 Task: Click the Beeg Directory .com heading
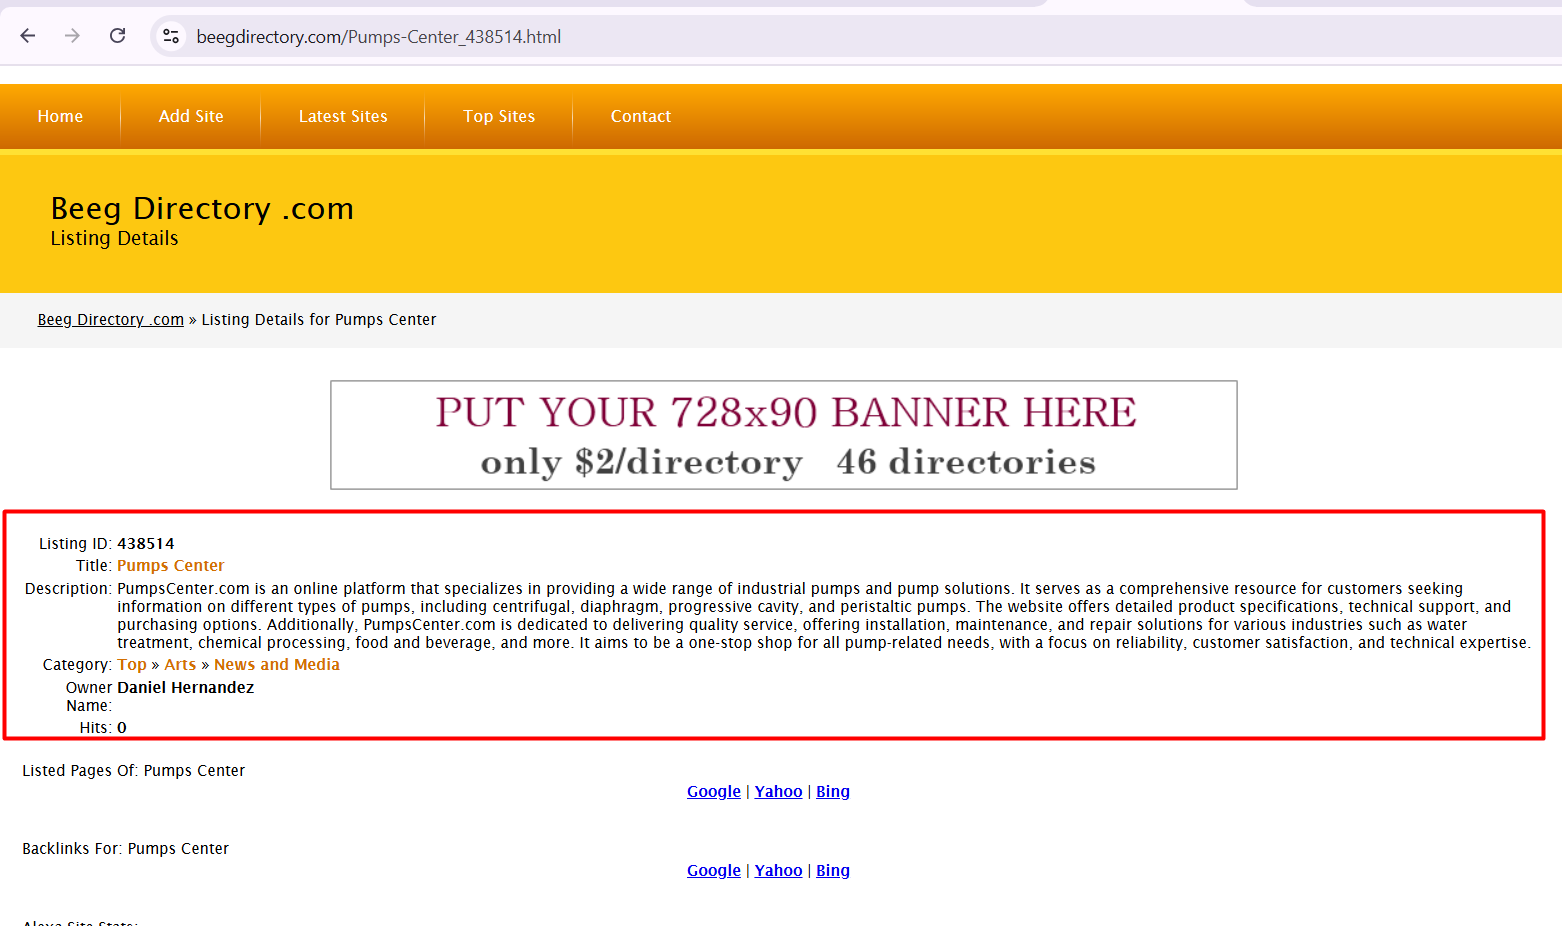pyautogui.click(x=202, y=208)
